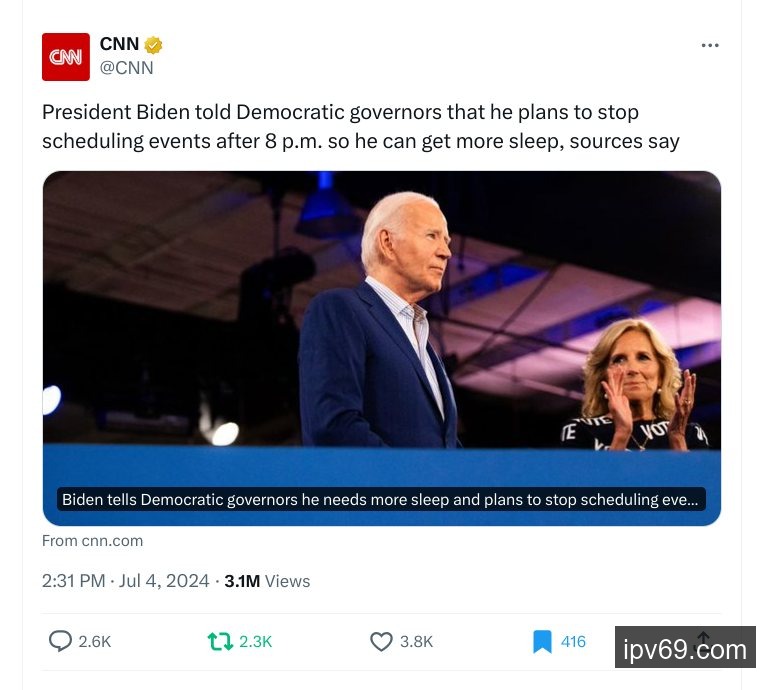Click the 2.6K reply count
The height and width of the screenshot is (690, 778).
pos(95,641)
